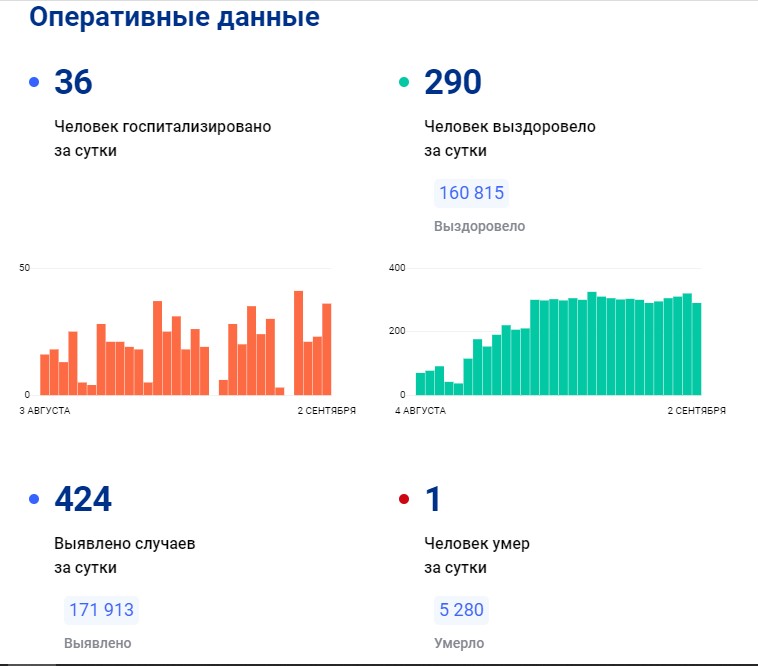This screenshot has width=758, height=666.
Task: Click the blue dot beside 424
Action: click(34, 499)
